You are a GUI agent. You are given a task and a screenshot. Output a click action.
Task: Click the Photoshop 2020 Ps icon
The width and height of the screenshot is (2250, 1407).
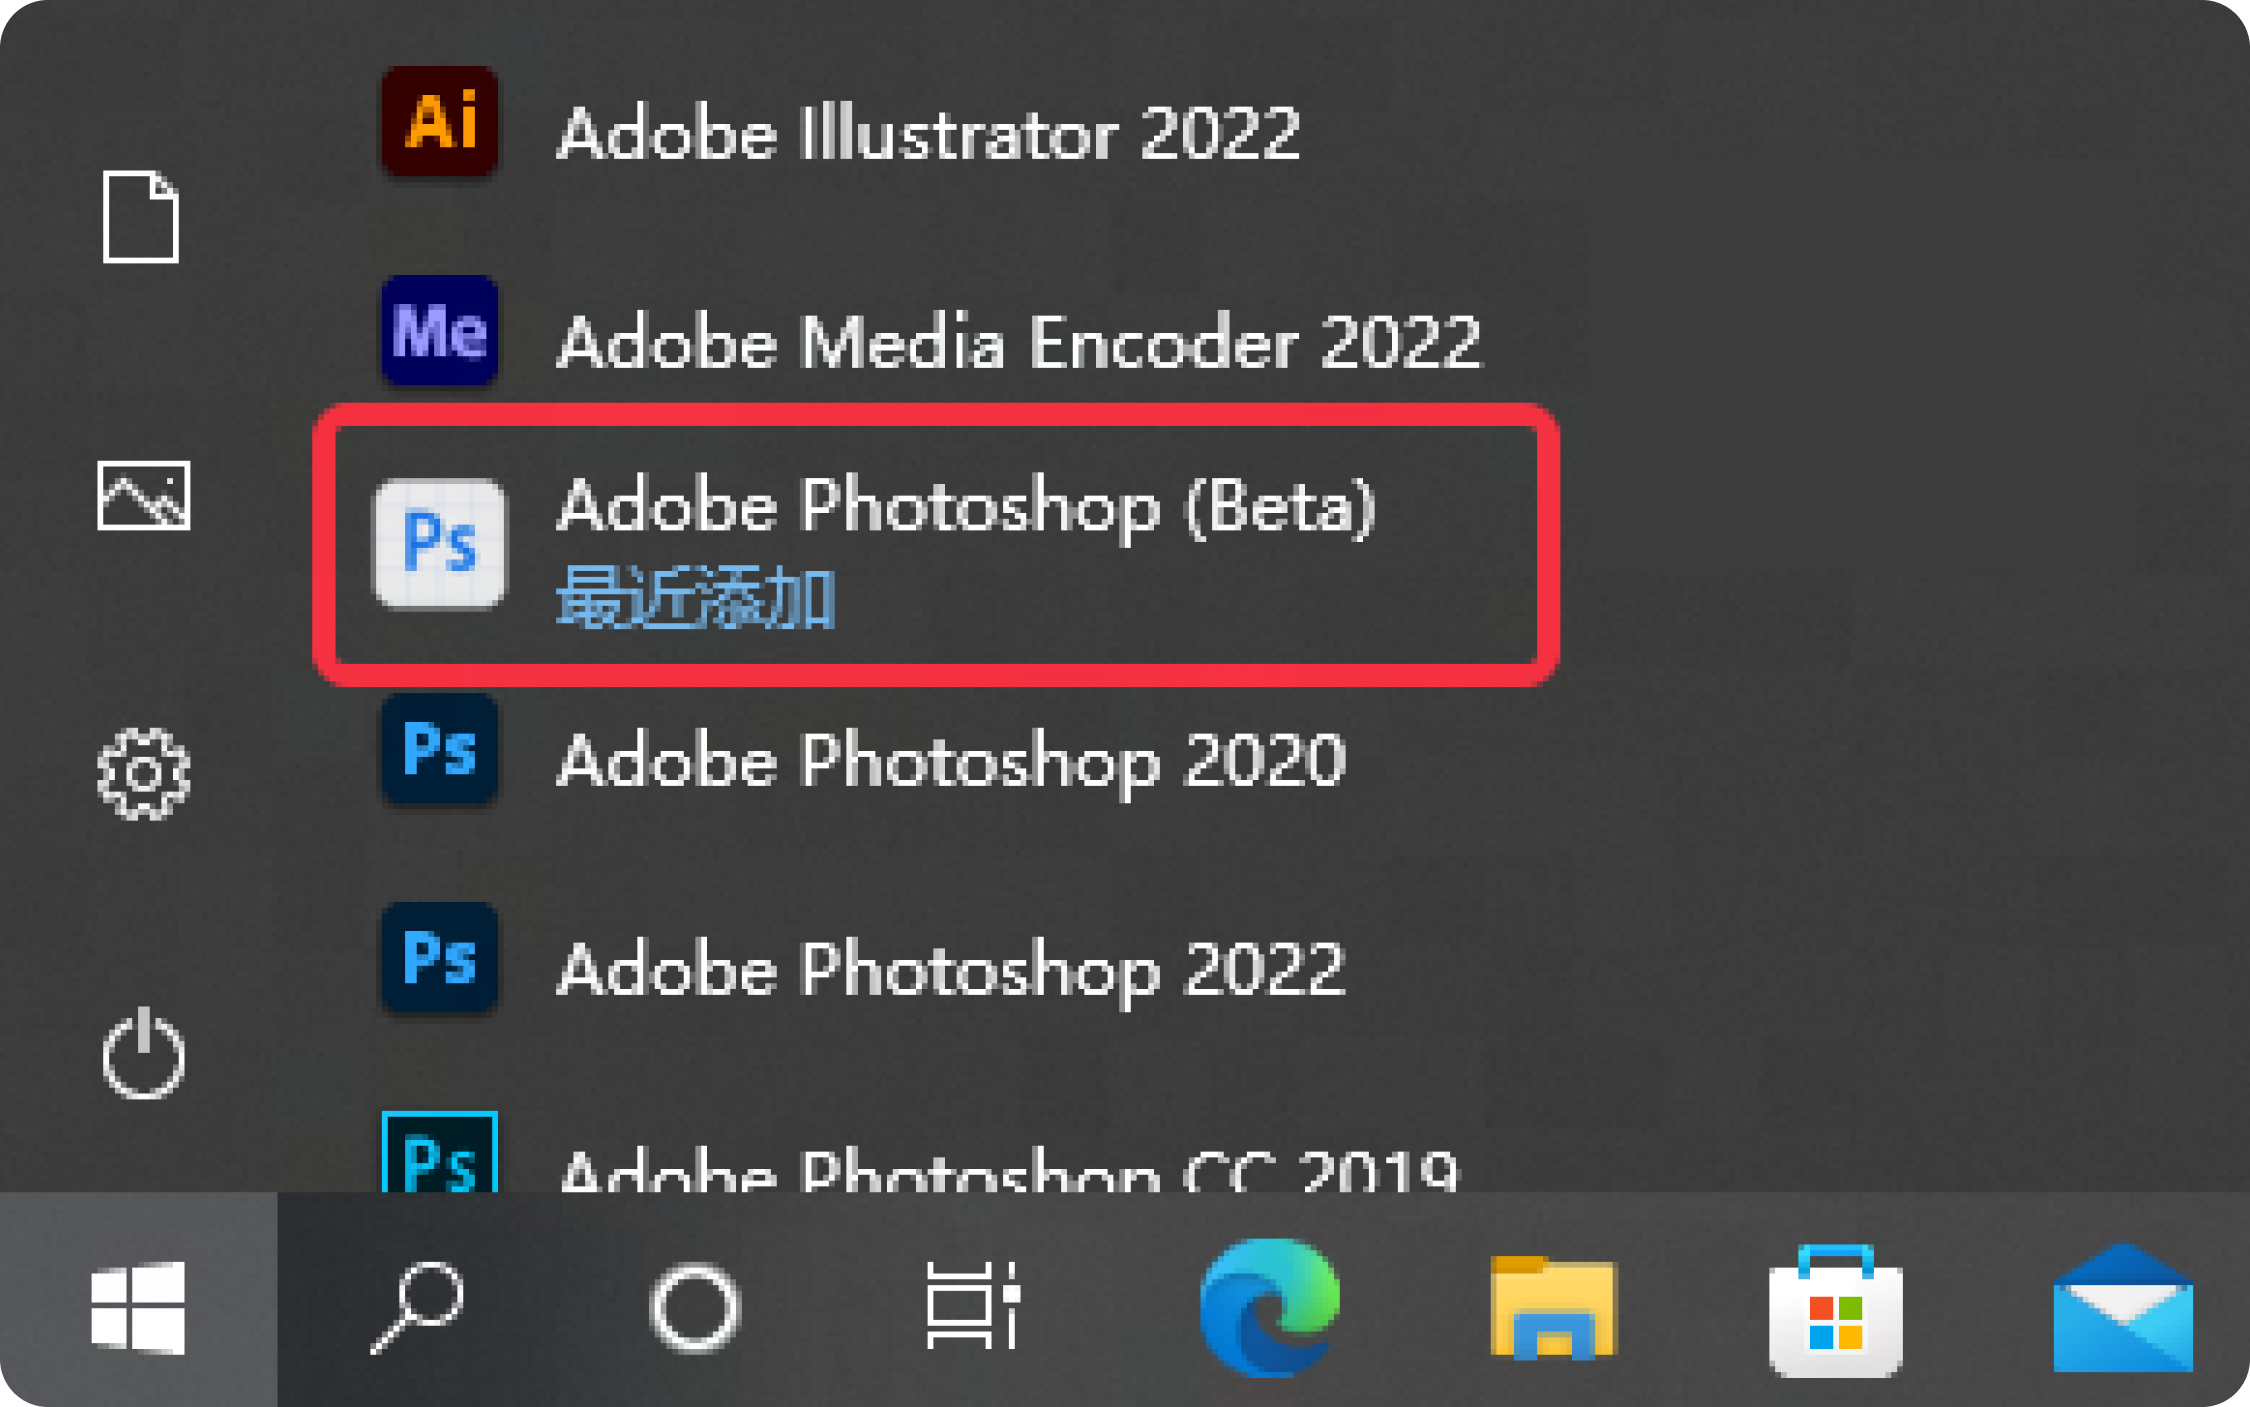439,750
